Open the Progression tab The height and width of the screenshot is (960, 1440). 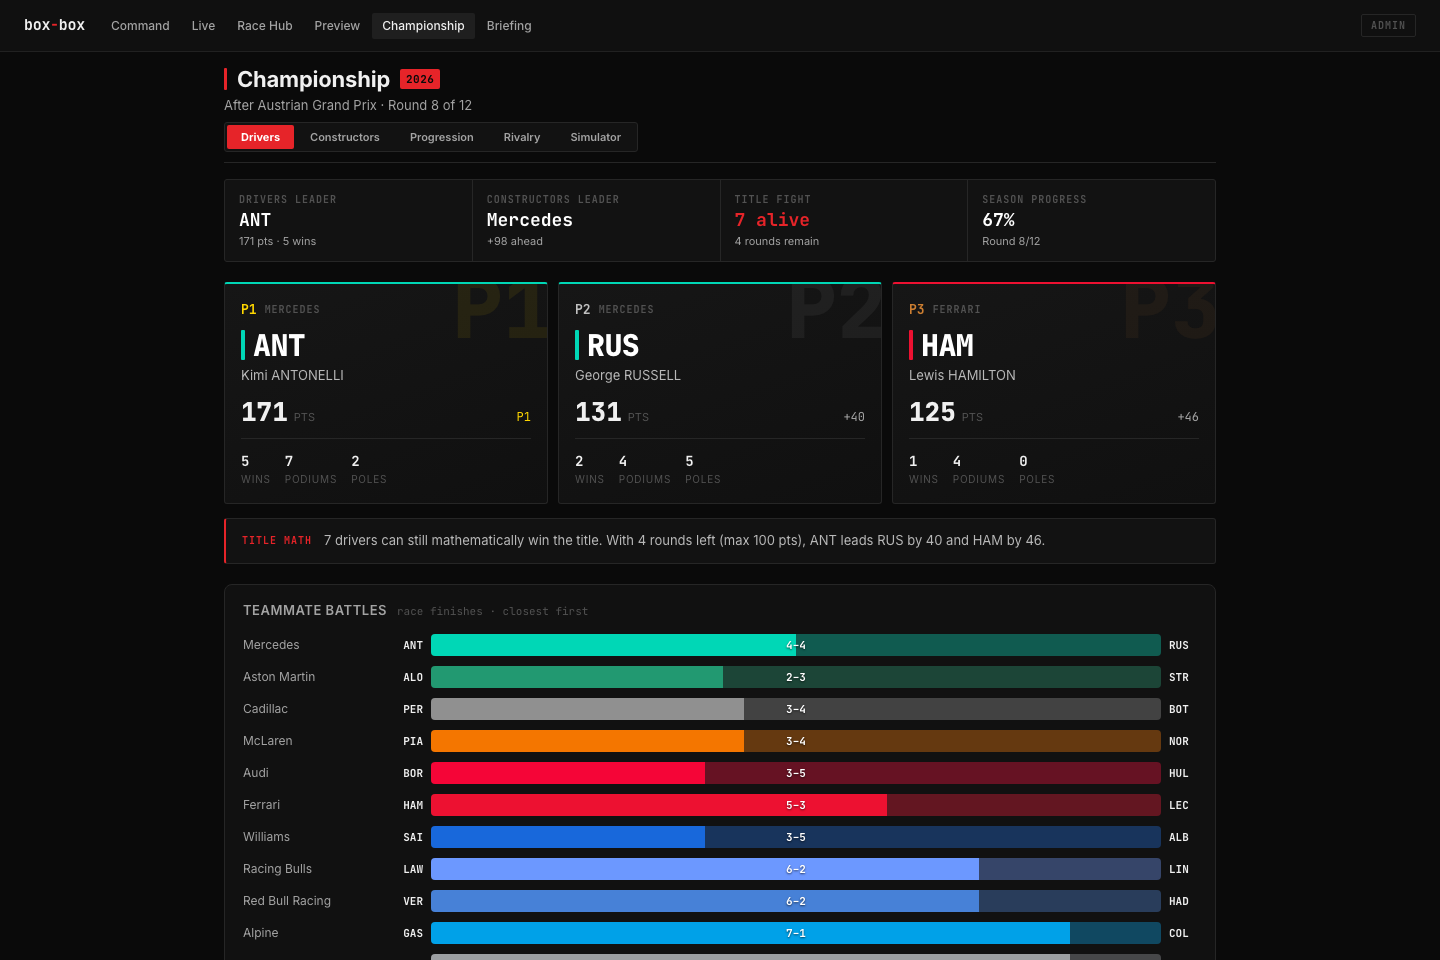point(442,137)
